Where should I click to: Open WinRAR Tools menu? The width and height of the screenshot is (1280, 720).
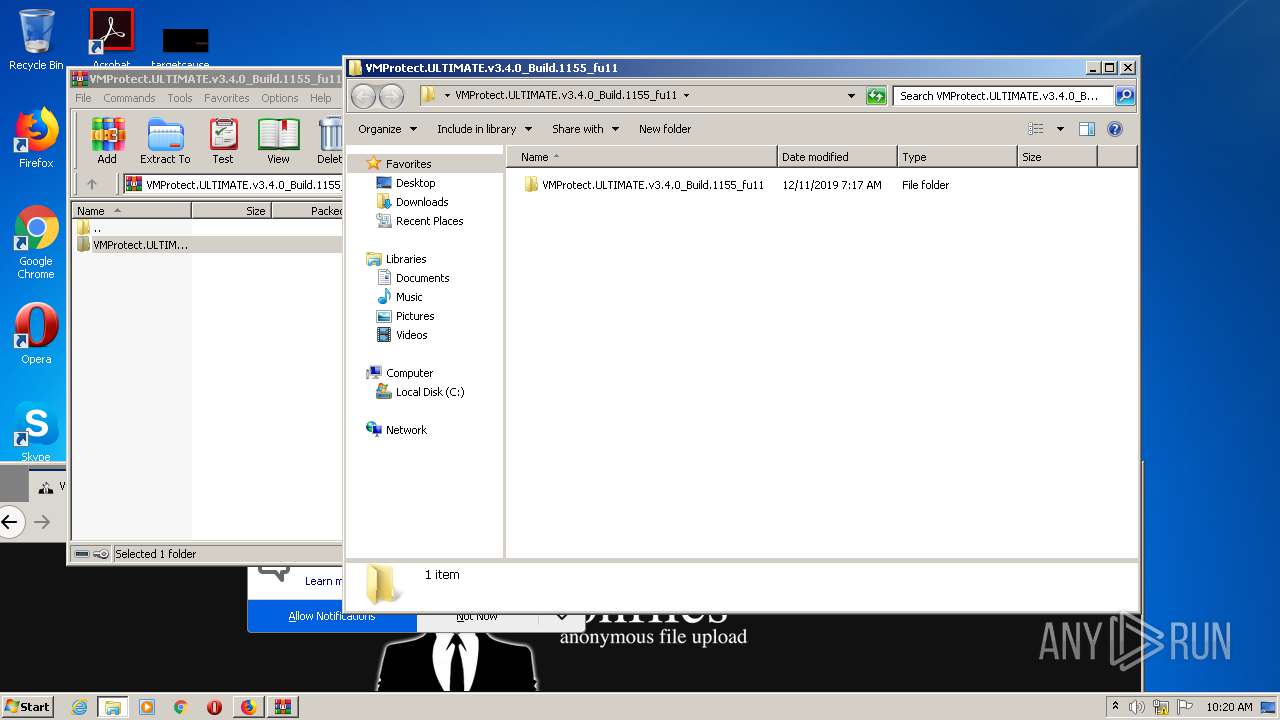pyautogui.click(x=180, y=98)
